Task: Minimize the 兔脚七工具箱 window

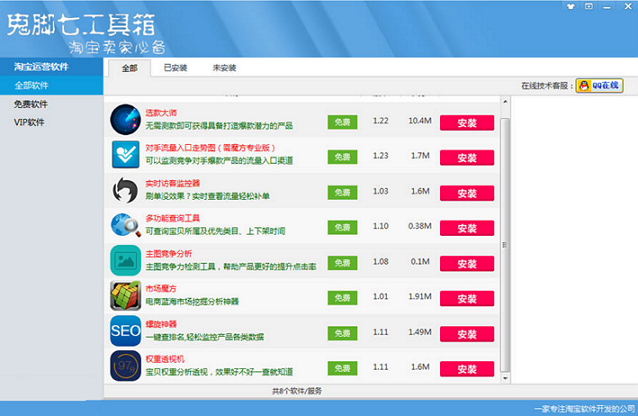Action: tap(607, 7)
